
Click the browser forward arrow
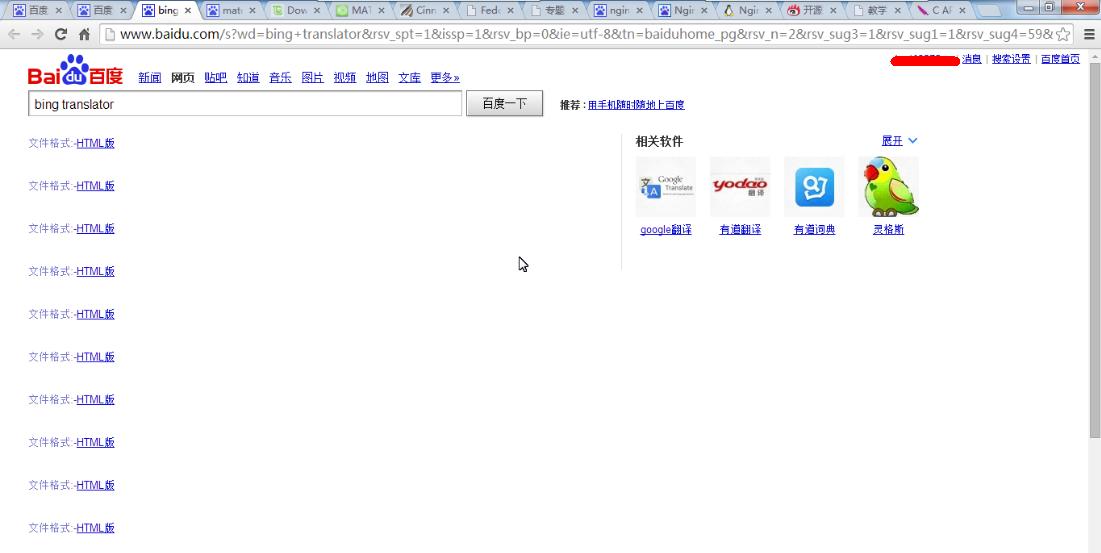pyautogui.click(x=37, y=34)
